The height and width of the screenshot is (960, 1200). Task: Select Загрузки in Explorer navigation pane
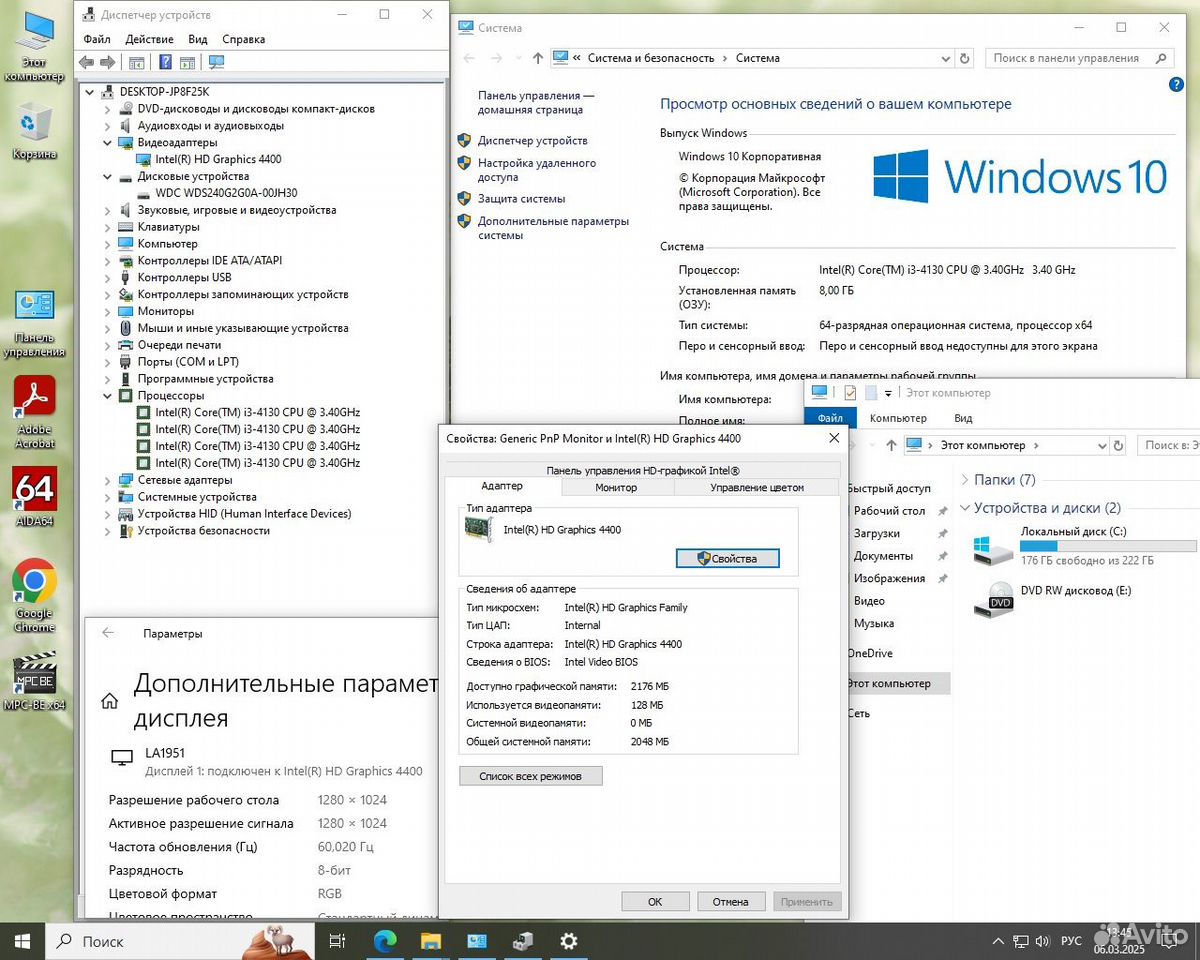[877, 534]
